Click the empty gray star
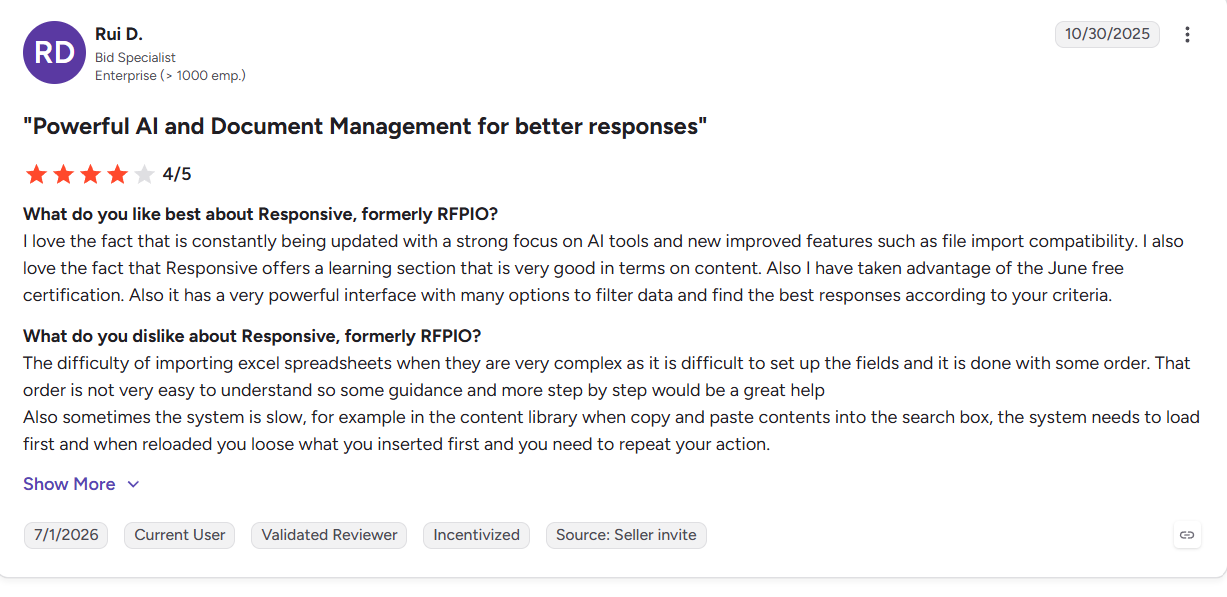 click(145, 175)
